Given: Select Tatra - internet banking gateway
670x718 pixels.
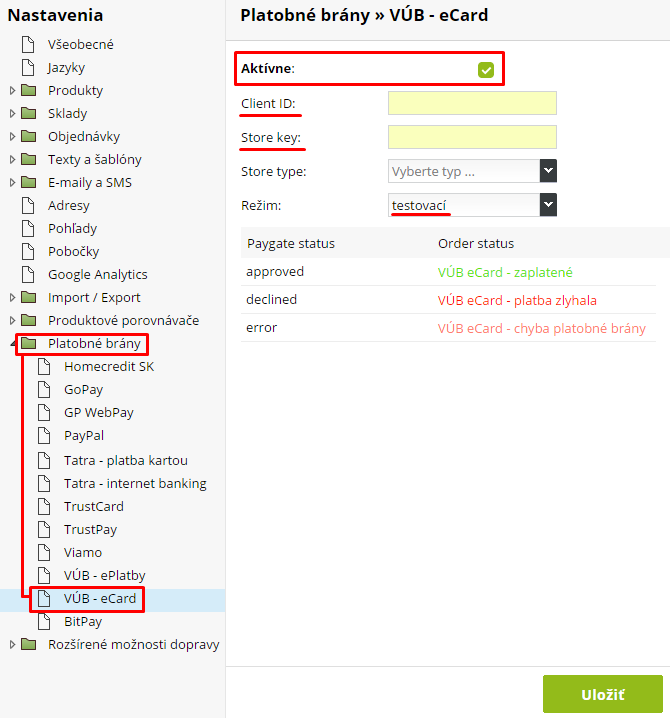Looking at the screenshot, I should [x=135, y=484].
